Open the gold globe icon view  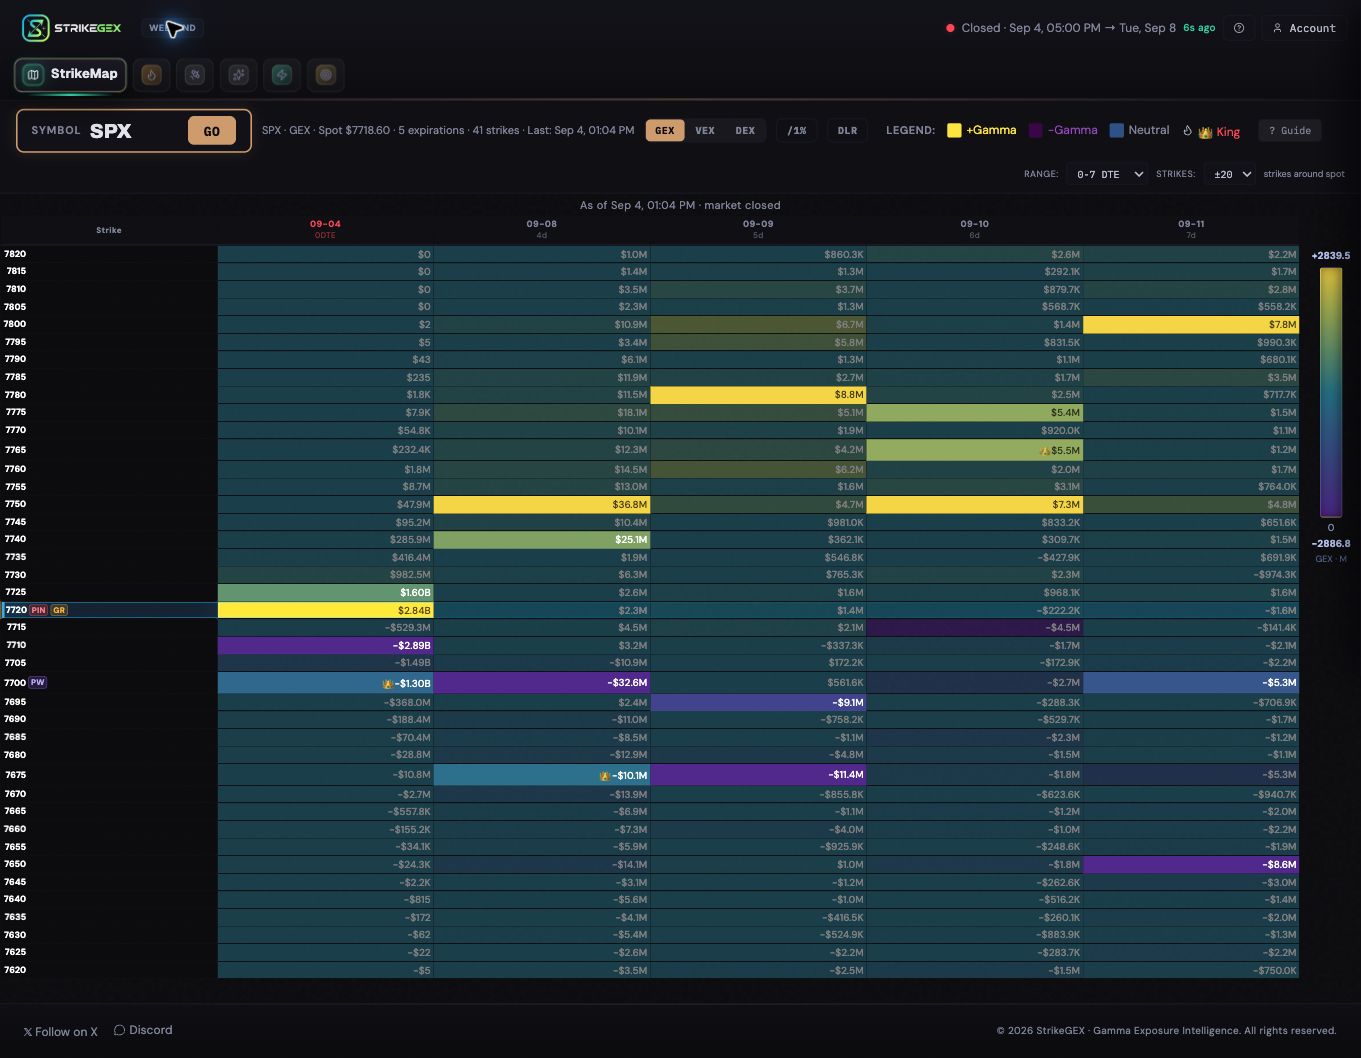[325, 74]
